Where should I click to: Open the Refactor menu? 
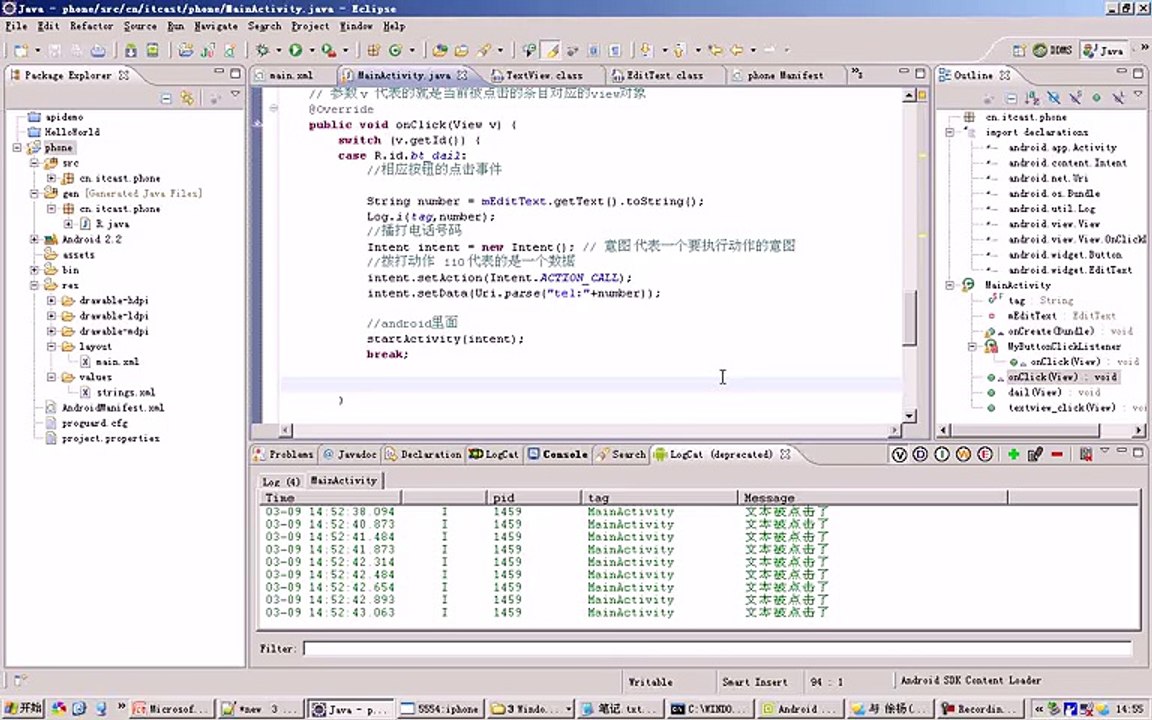91,26
